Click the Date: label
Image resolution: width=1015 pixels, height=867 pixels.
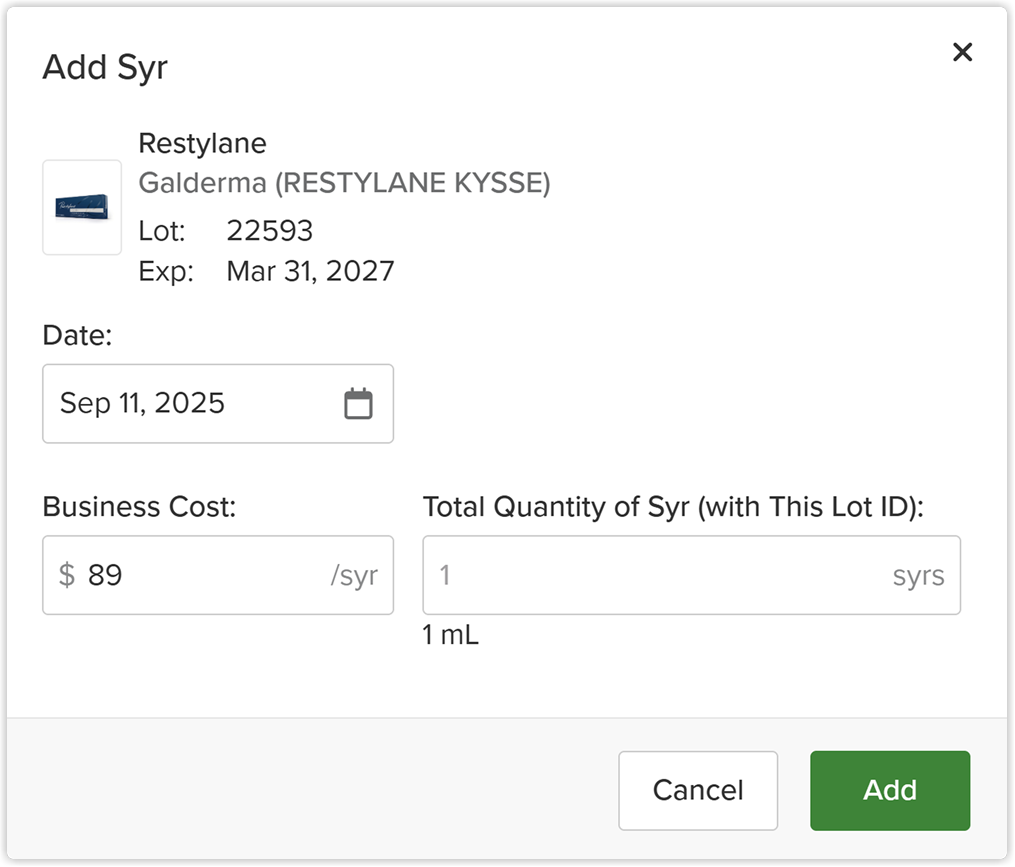(77, 335)
